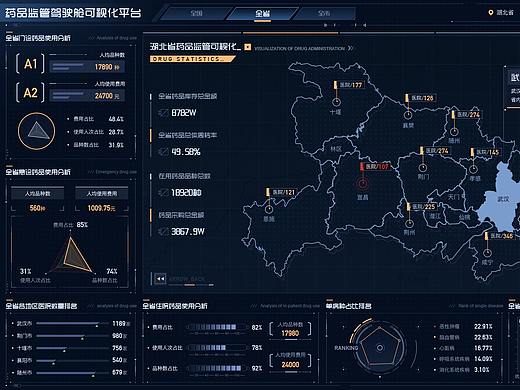
Task: Click the 17980 bracket value box
Action: coord(290,329)
